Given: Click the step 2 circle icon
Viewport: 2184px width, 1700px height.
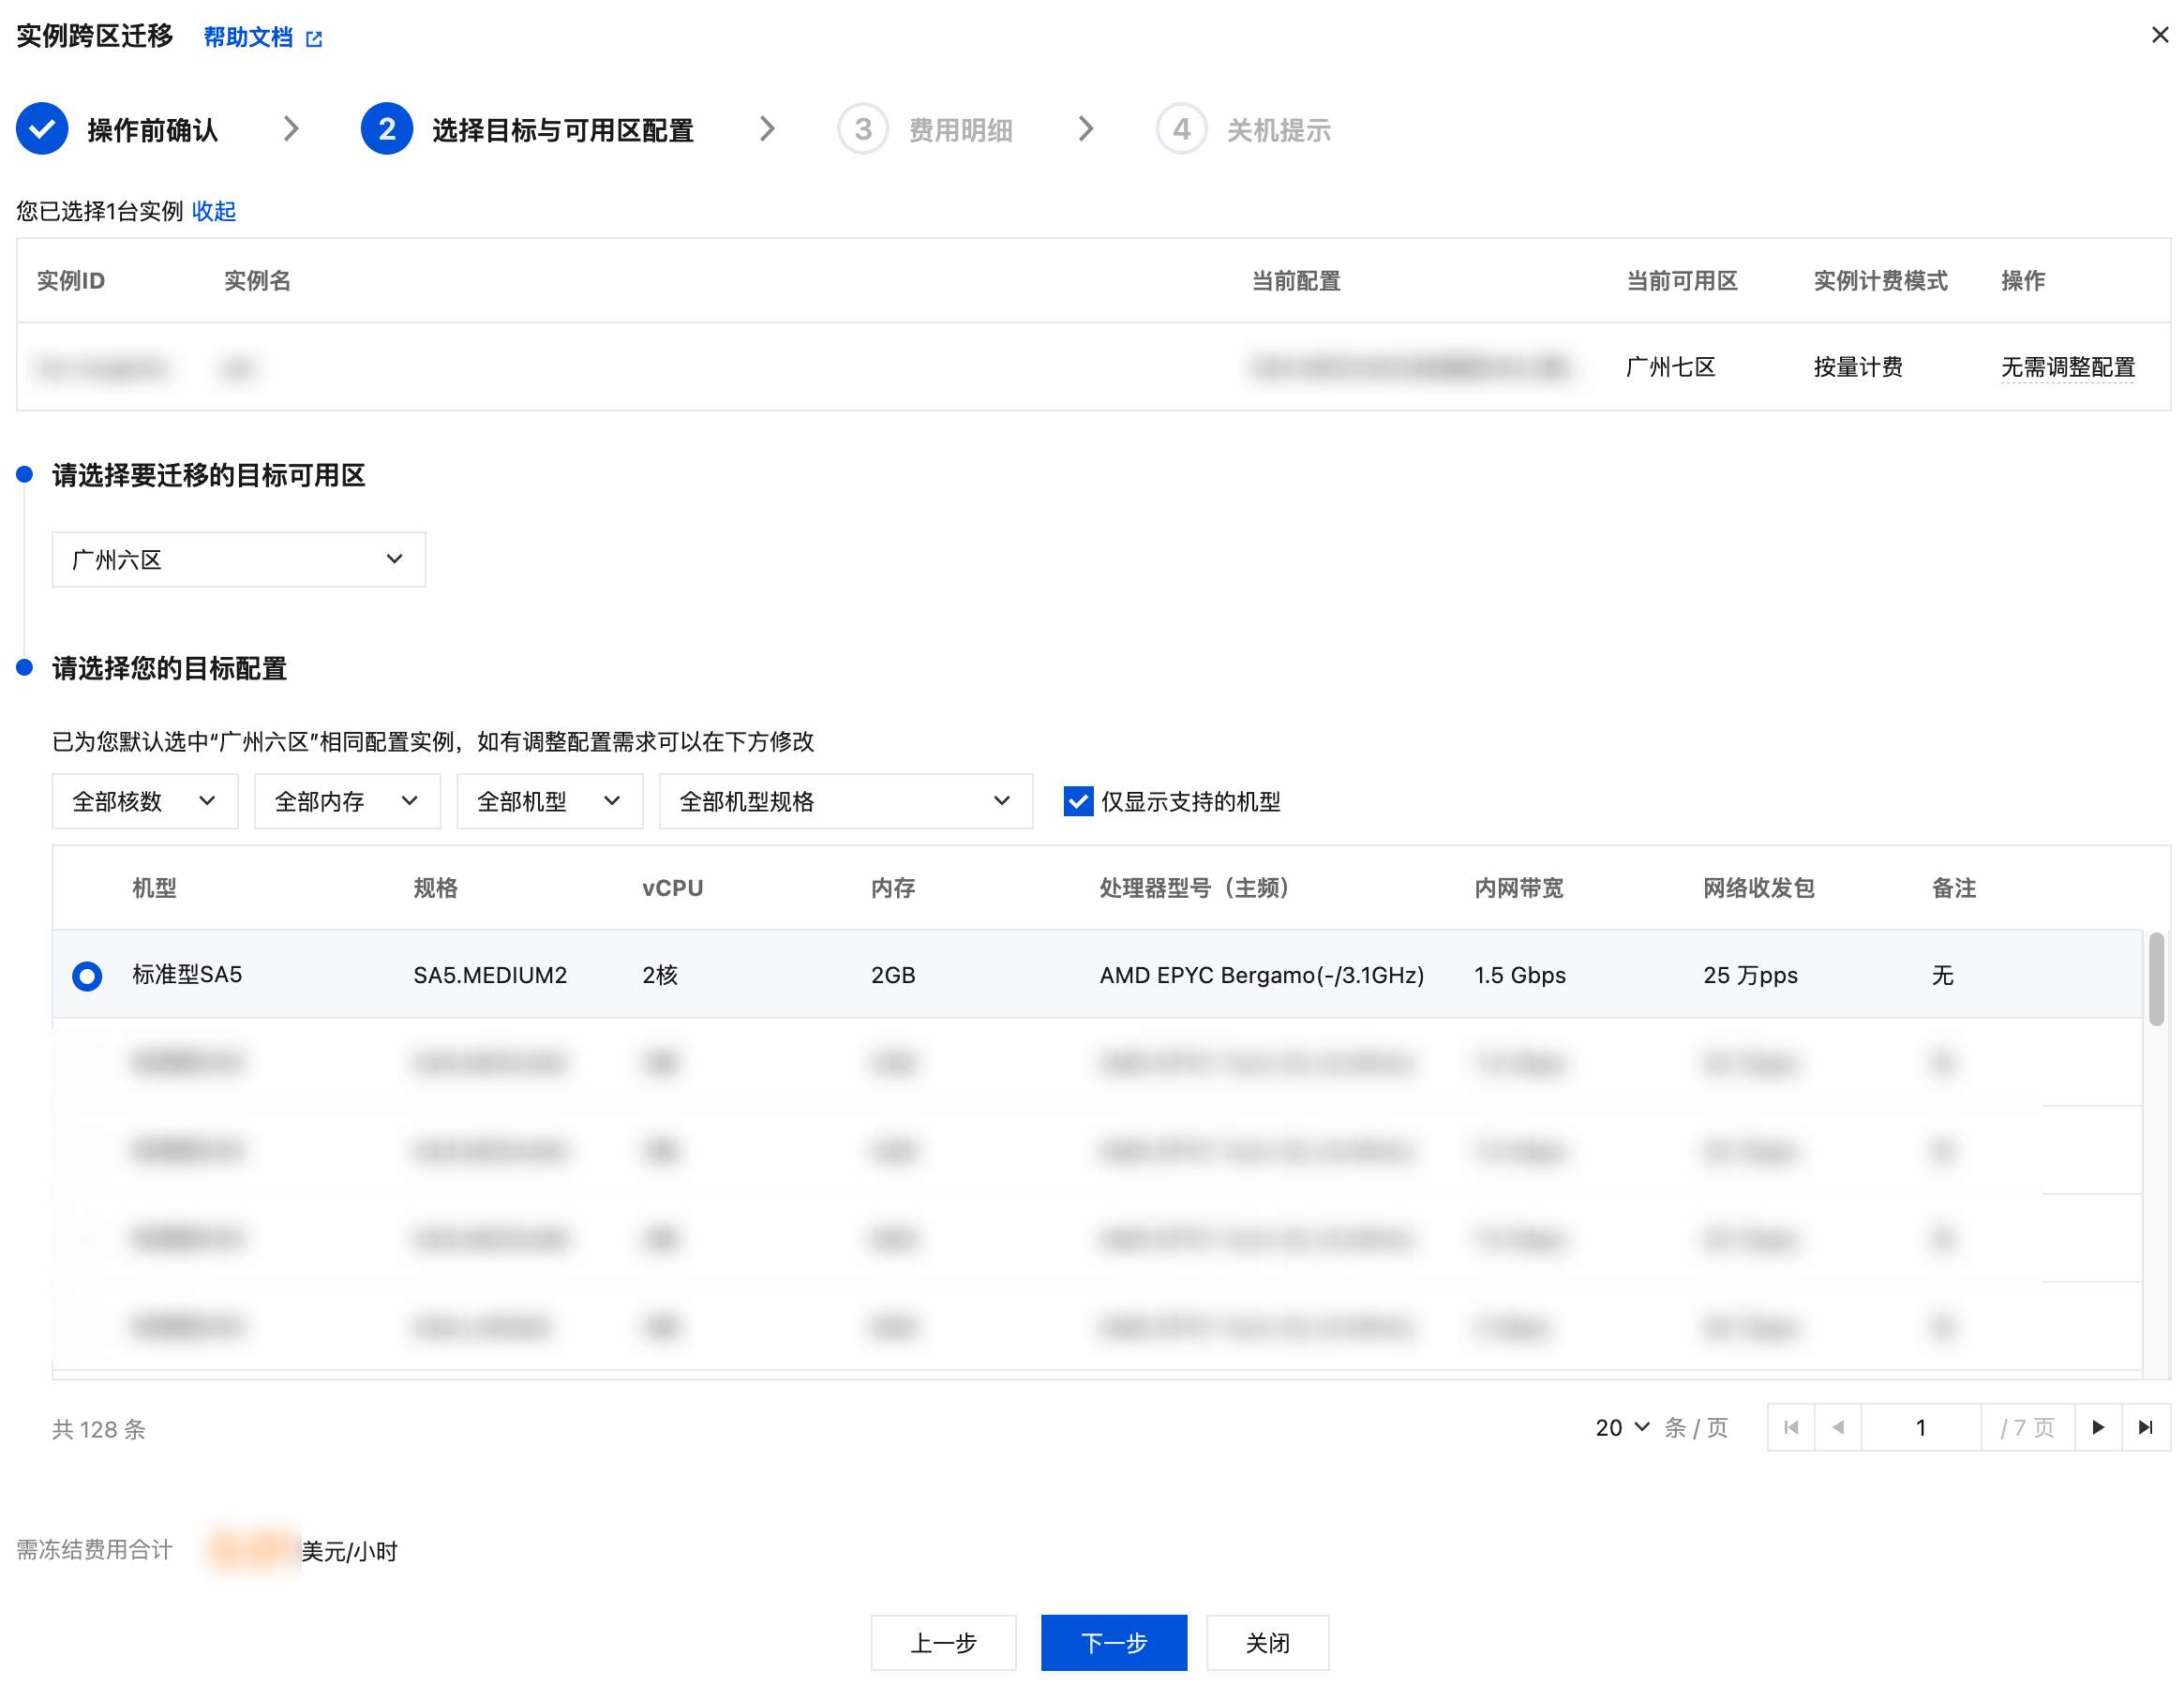Looking at the screenshot, I should click(386, 129).
